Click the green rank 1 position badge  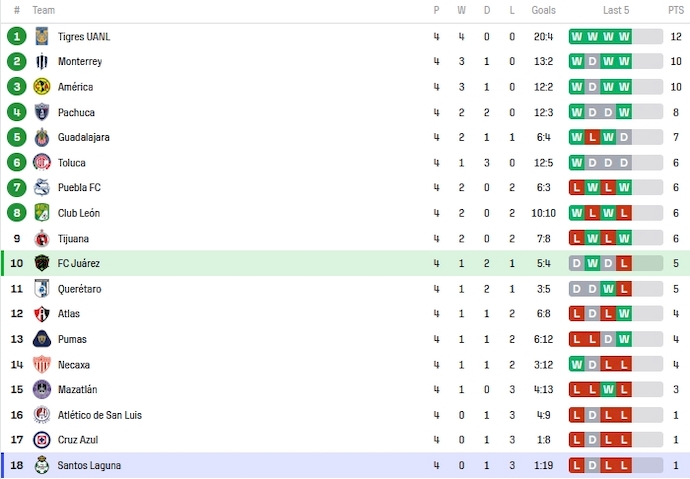[16, 37]
